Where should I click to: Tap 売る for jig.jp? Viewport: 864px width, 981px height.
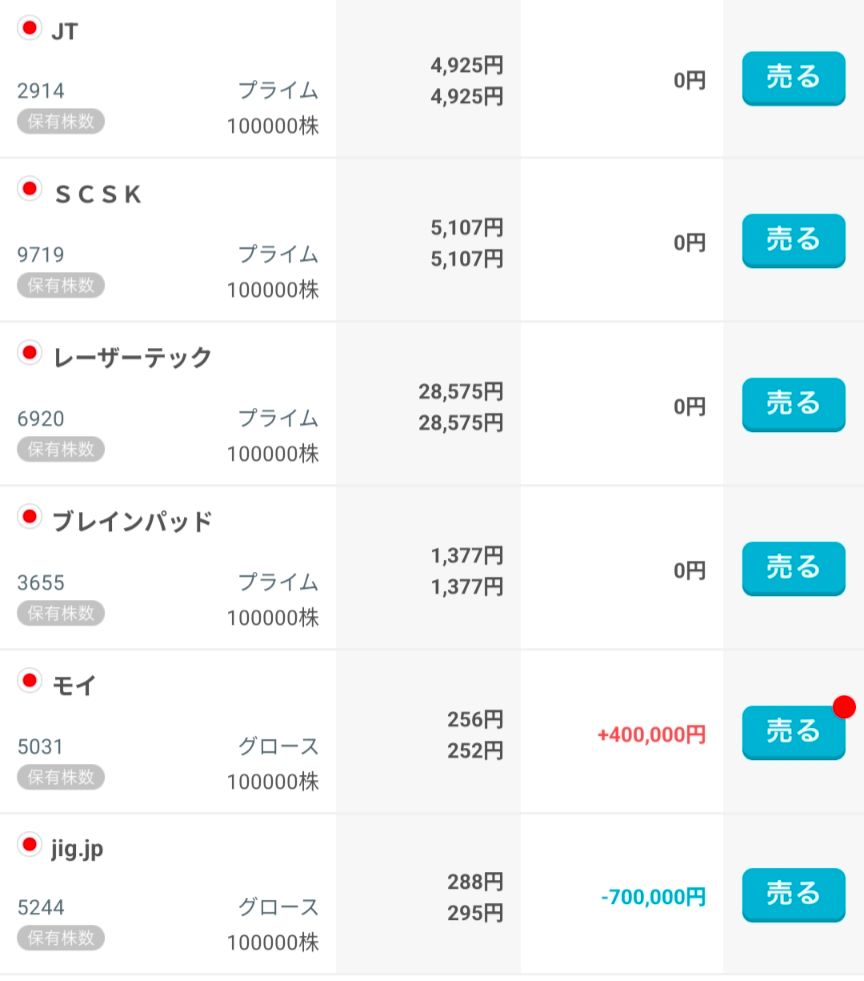pos(793,895)
